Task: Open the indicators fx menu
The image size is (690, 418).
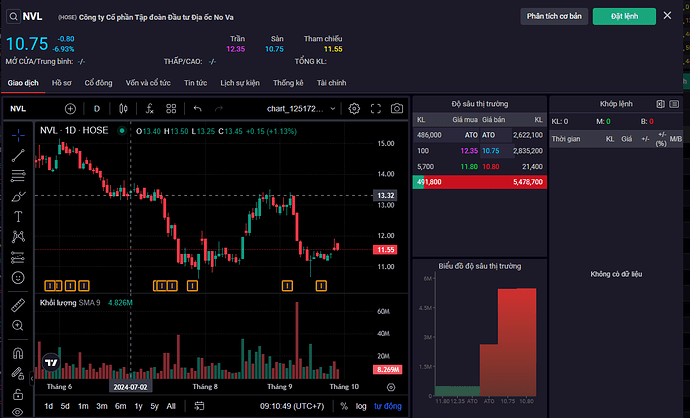Action: coord(150,109)
